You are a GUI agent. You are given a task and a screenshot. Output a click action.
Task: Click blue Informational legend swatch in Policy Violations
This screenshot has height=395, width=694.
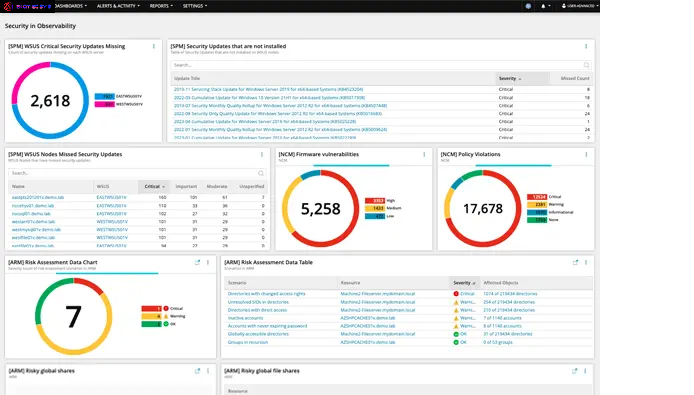coord(537,212)
